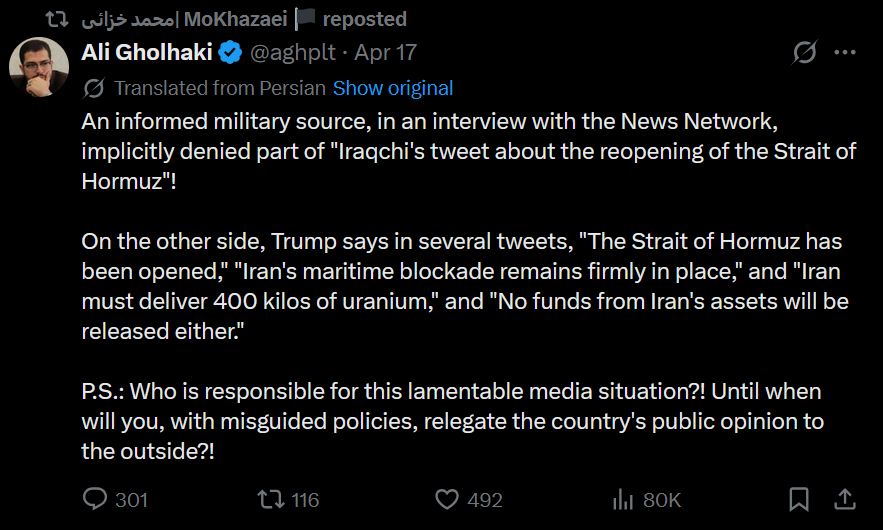883x530 pixels.
Task: Click the 301 replies count
Action: coord(132,500)
